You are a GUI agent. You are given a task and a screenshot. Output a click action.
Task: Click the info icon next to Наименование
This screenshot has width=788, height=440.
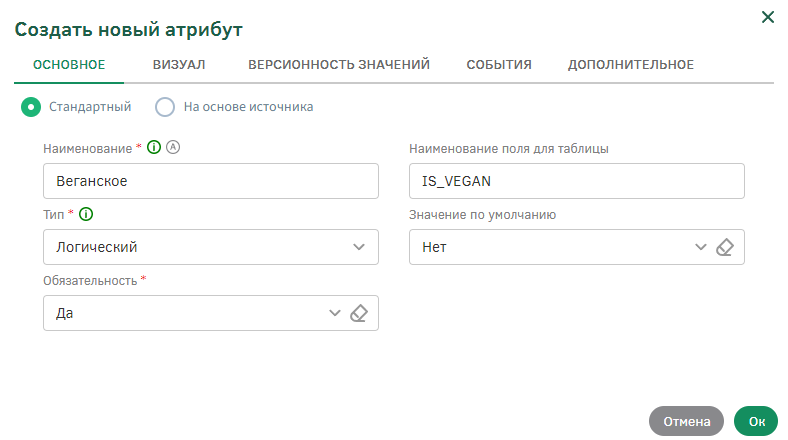[154, 148]
